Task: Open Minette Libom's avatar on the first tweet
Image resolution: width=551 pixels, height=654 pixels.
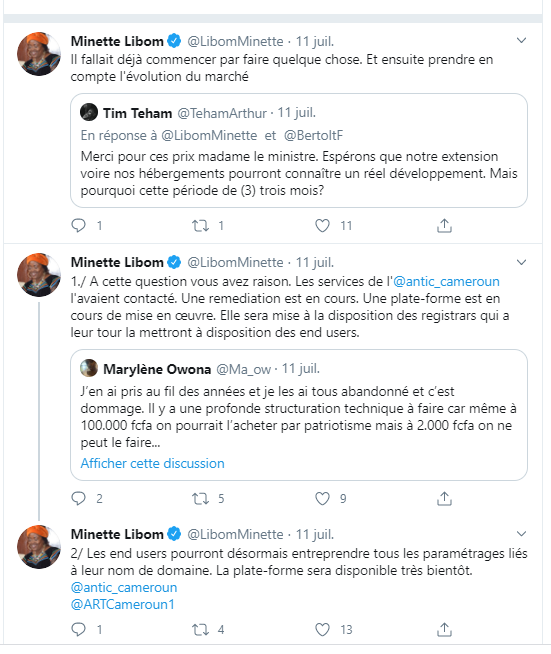Action: tap(39, 54)
